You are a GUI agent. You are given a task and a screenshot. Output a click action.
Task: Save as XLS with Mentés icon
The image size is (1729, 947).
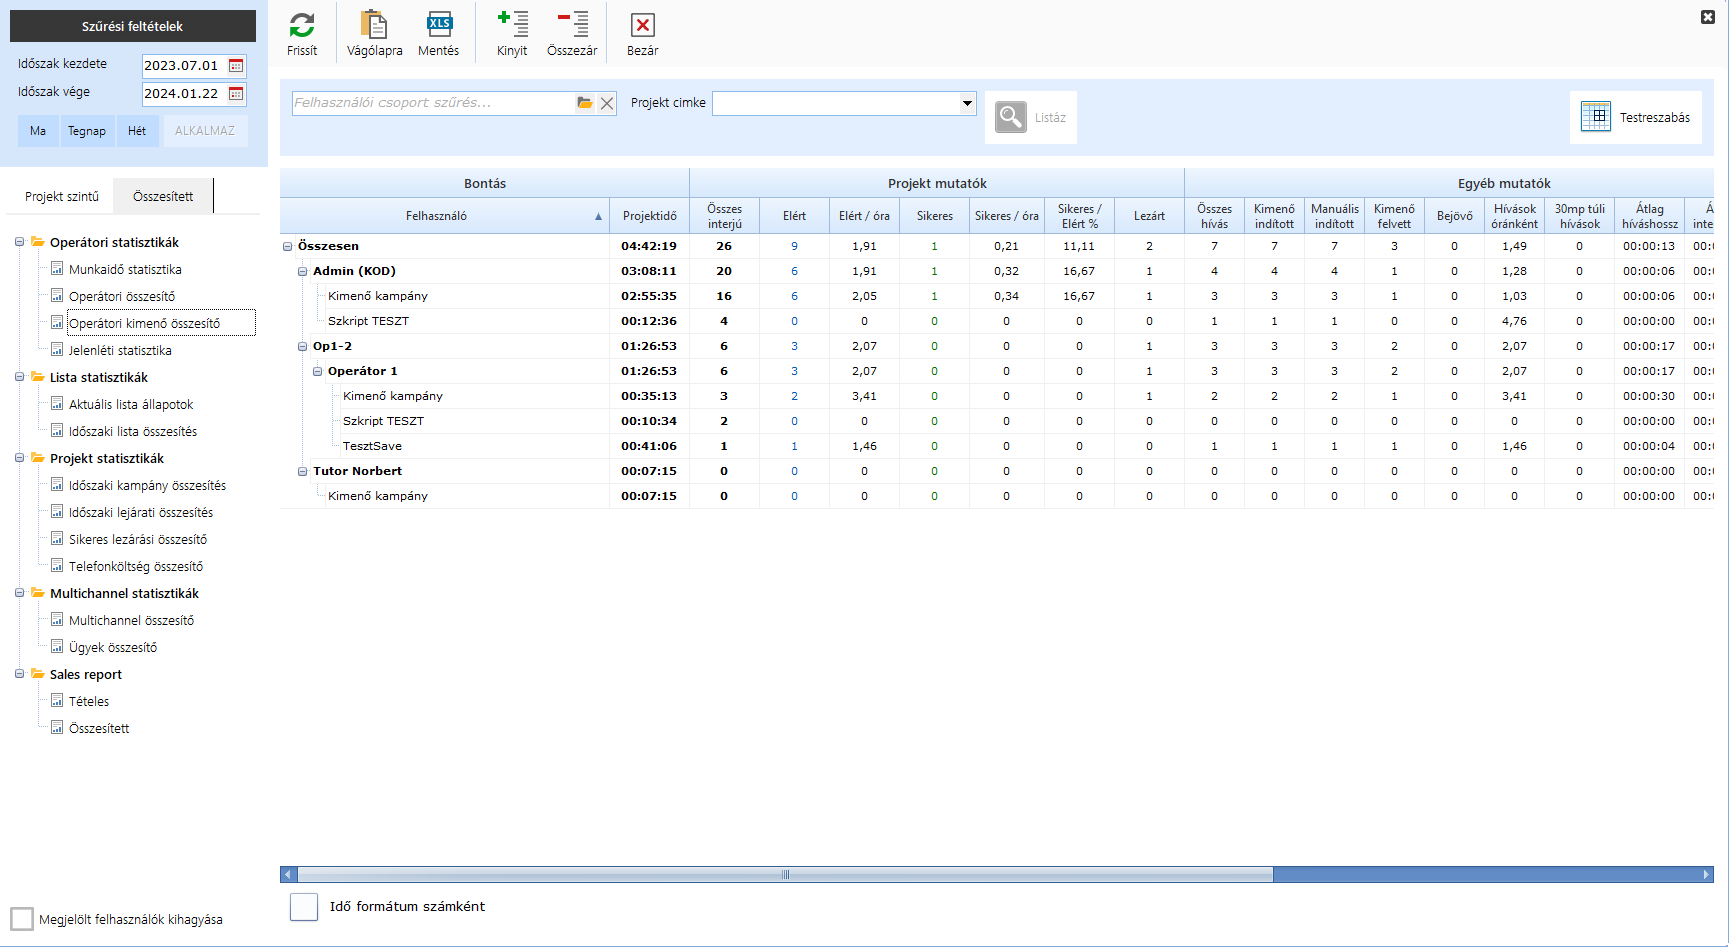[x=438, y=26]
